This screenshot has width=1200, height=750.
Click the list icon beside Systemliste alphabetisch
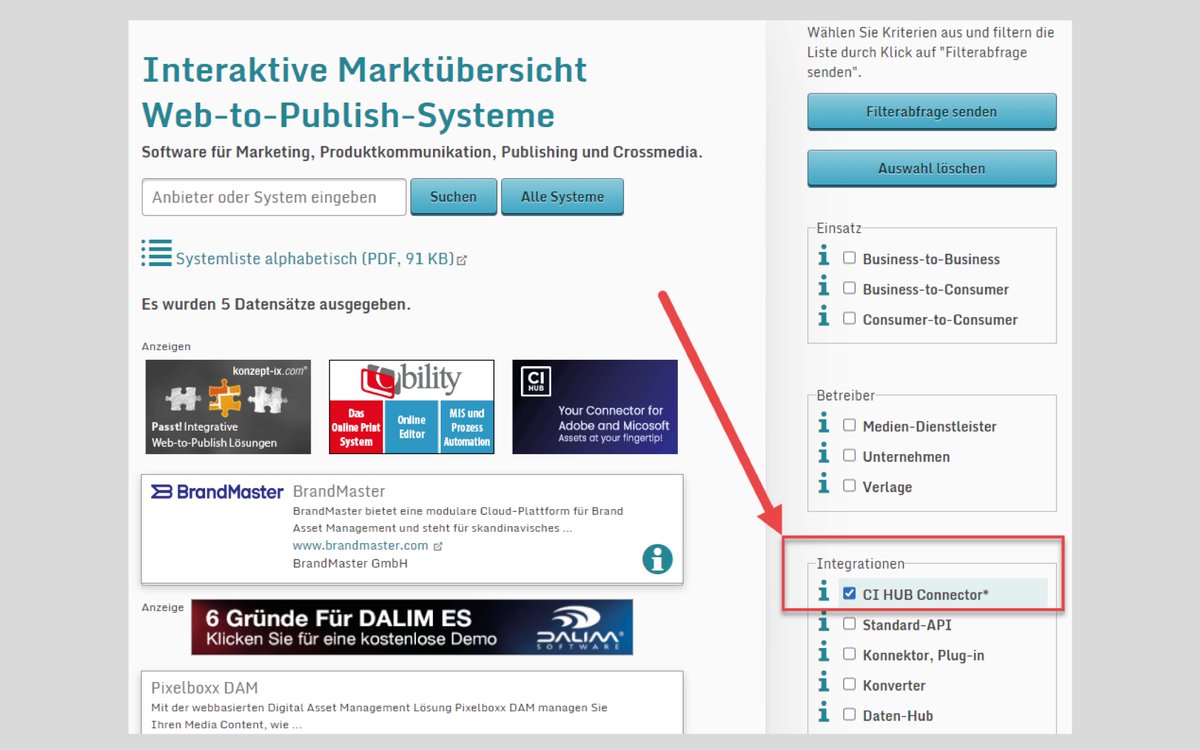click(x=156, y=253)
